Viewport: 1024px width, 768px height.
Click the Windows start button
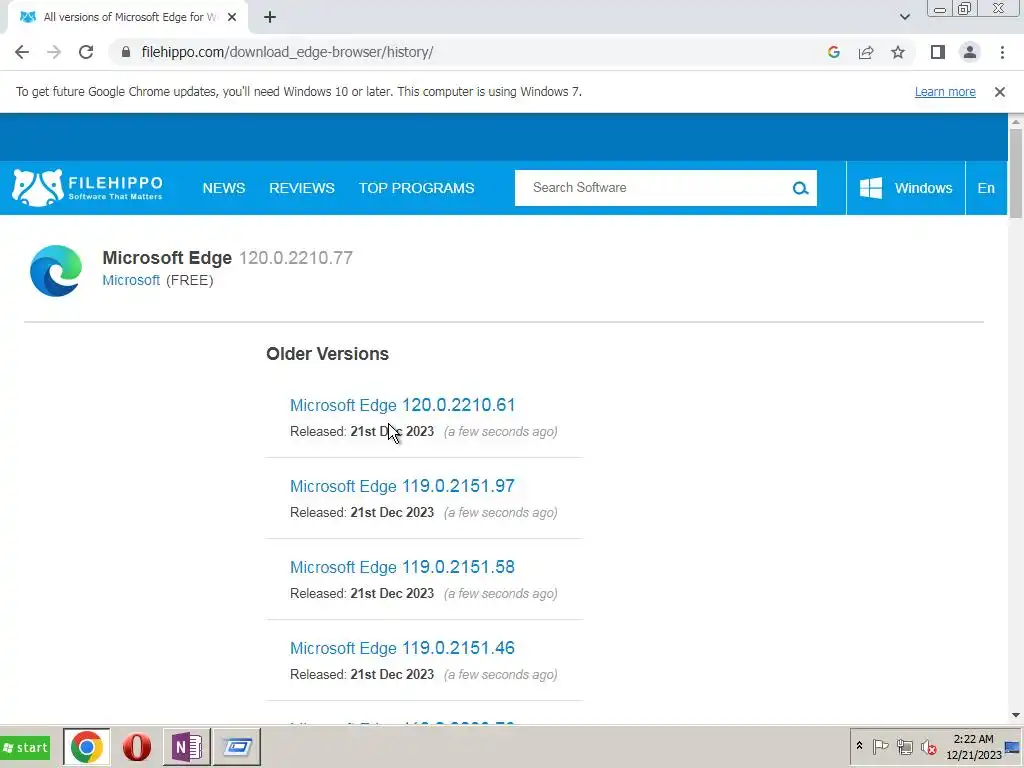tap(25, 747)
